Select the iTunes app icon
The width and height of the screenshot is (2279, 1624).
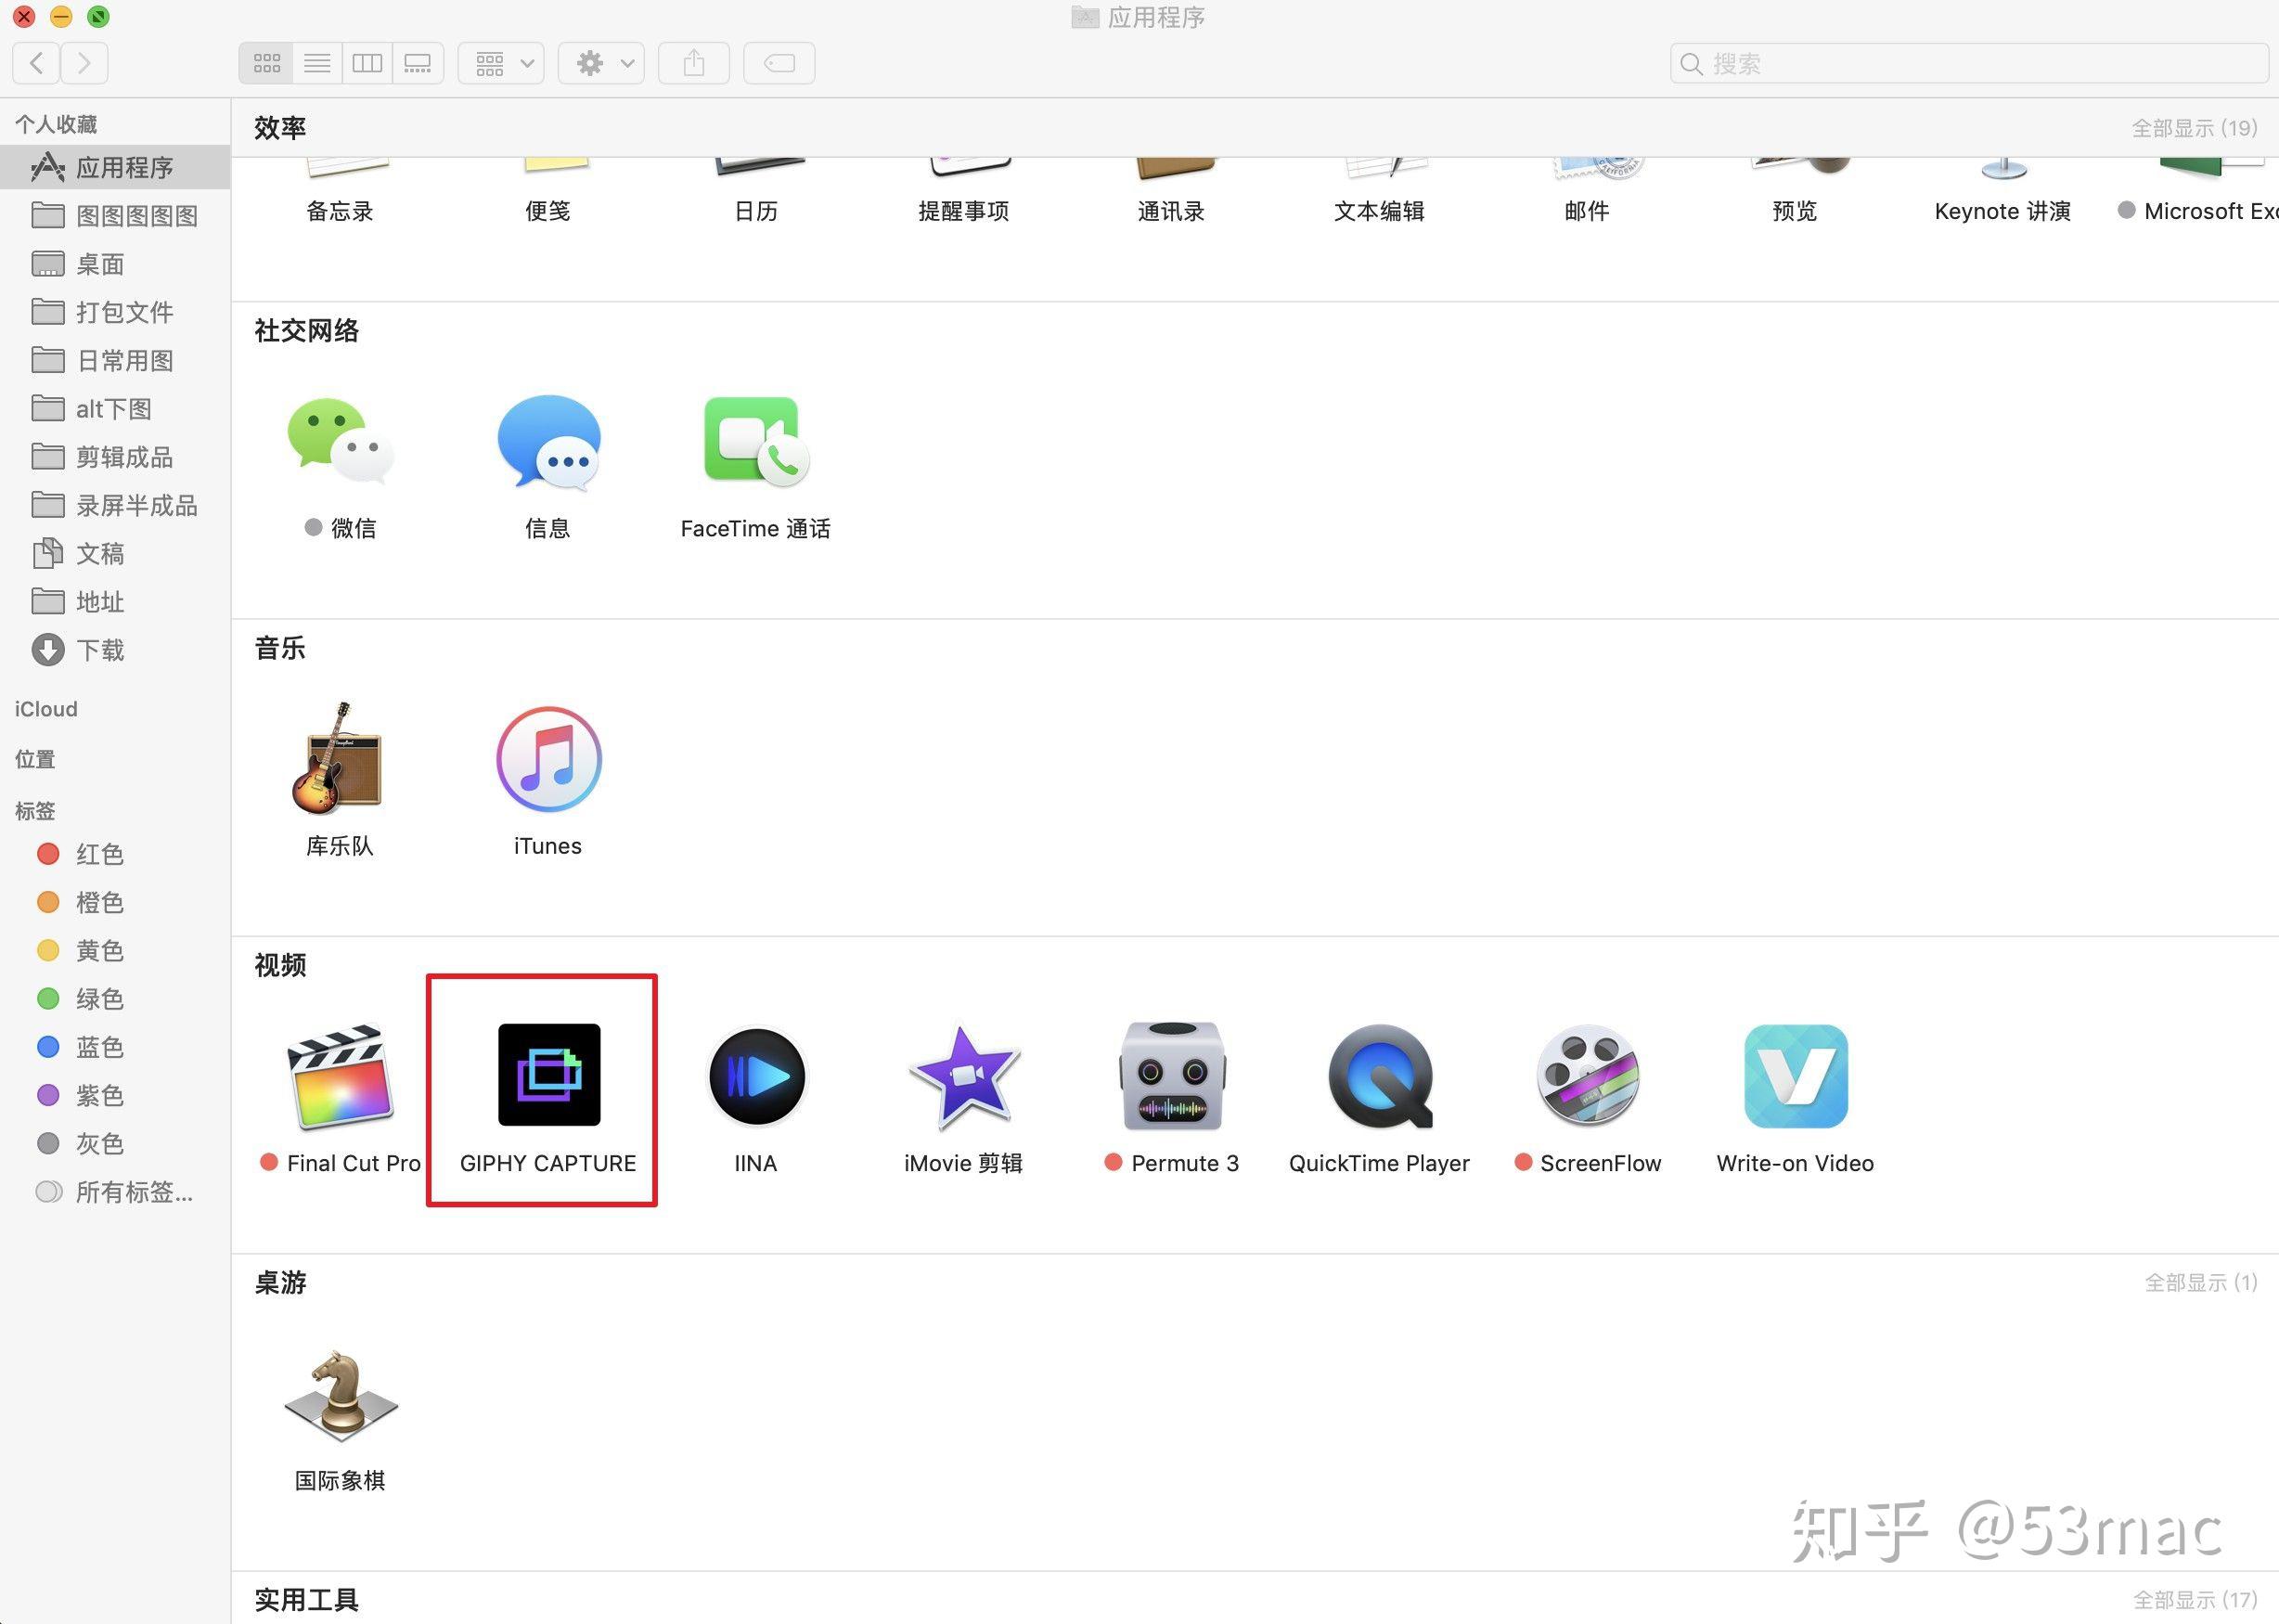[548, 760]
